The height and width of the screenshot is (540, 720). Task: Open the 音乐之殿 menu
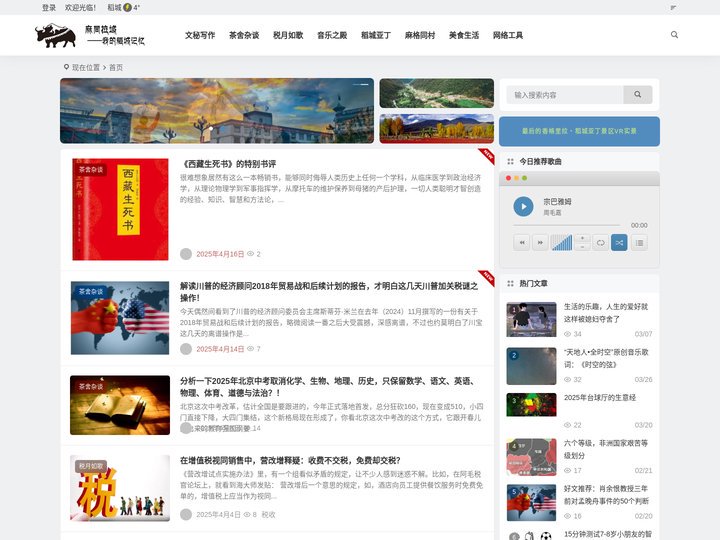[x=332, y=35]
